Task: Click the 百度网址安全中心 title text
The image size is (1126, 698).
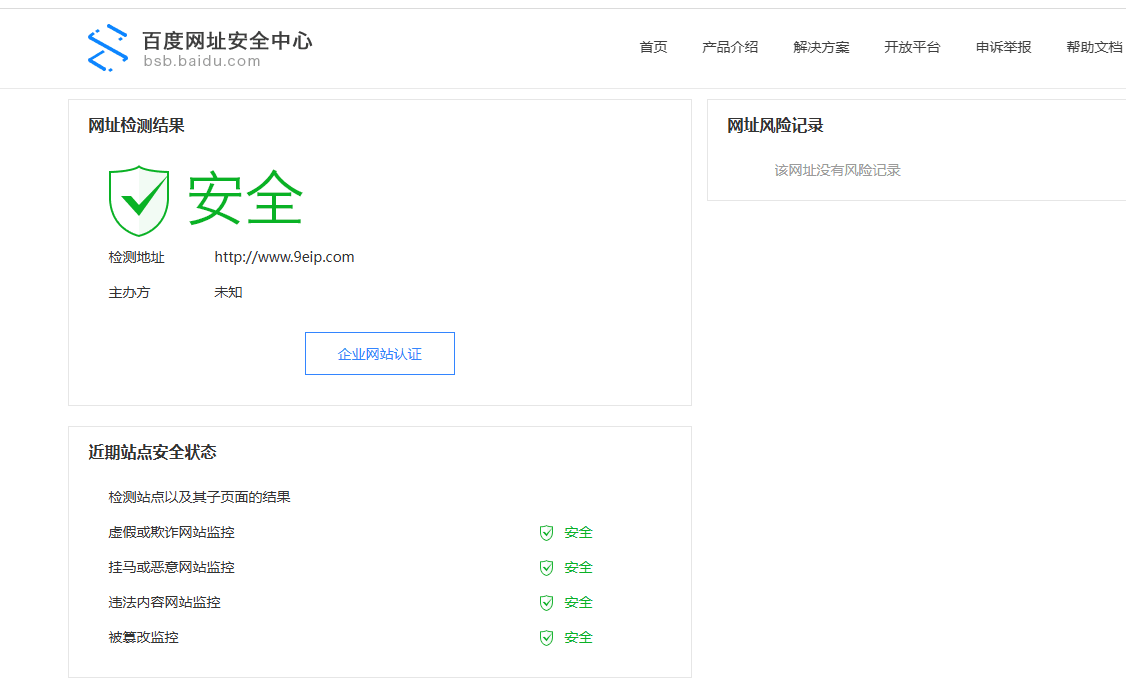Action: (227, 40)
